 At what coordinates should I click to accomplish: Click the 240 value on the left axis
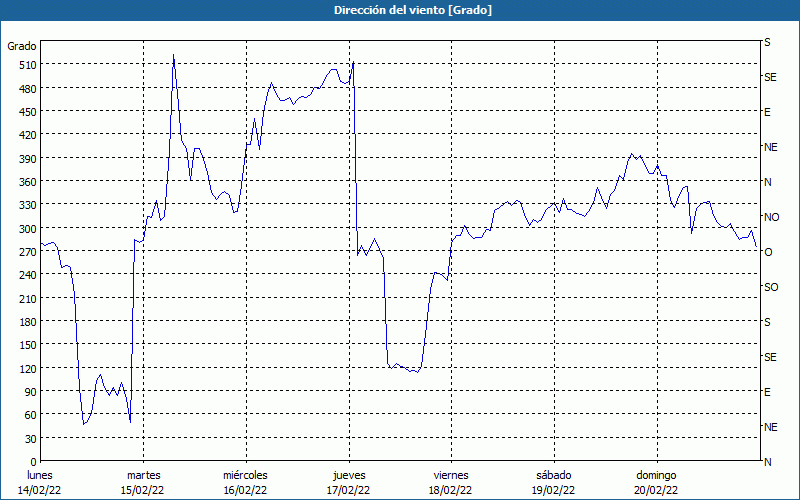[x=28, y=275]
